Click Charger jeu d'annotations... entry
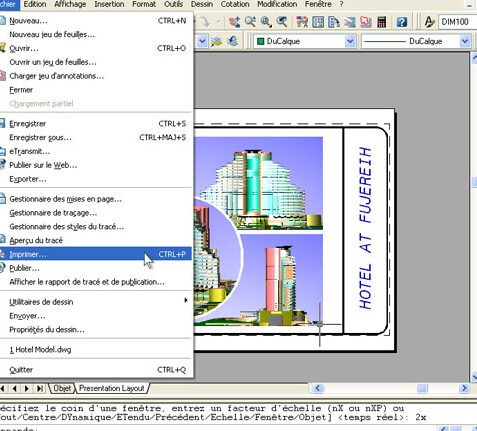The width and height of the screenshot is (477, 431). 96,76
